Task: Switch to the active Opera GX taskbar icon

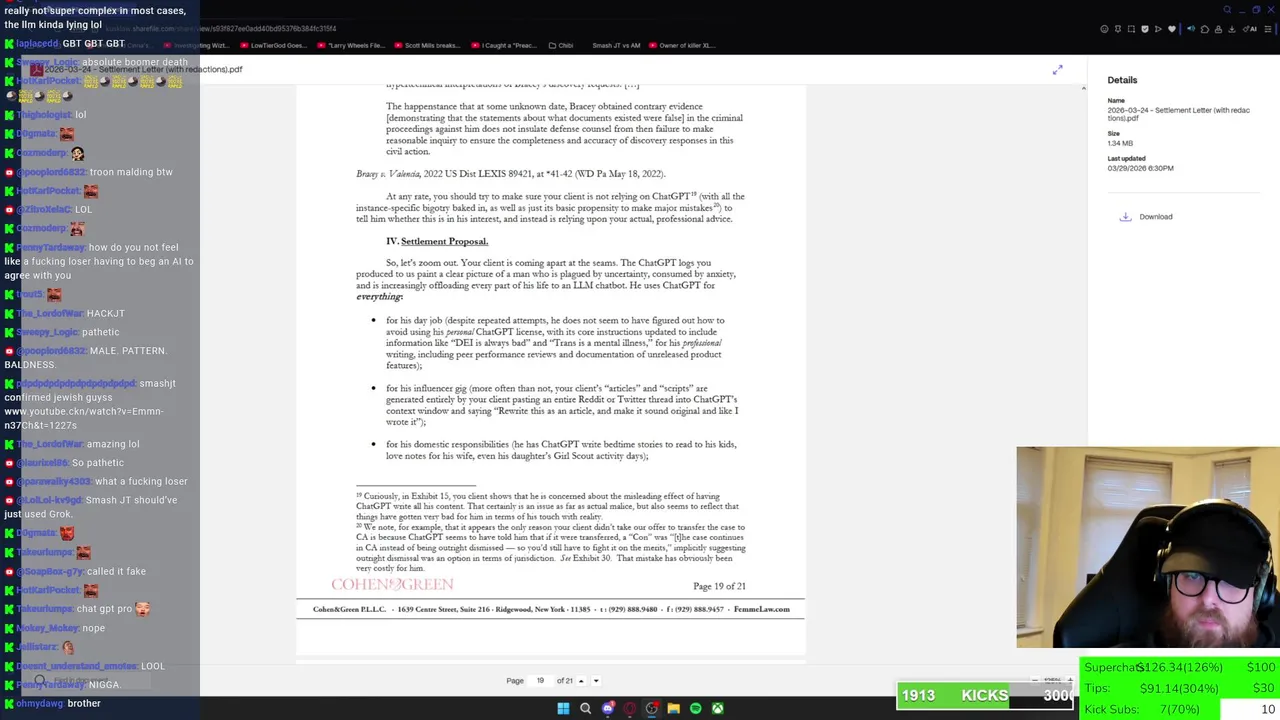Action: pyautogui.click(x=651, y=708)
